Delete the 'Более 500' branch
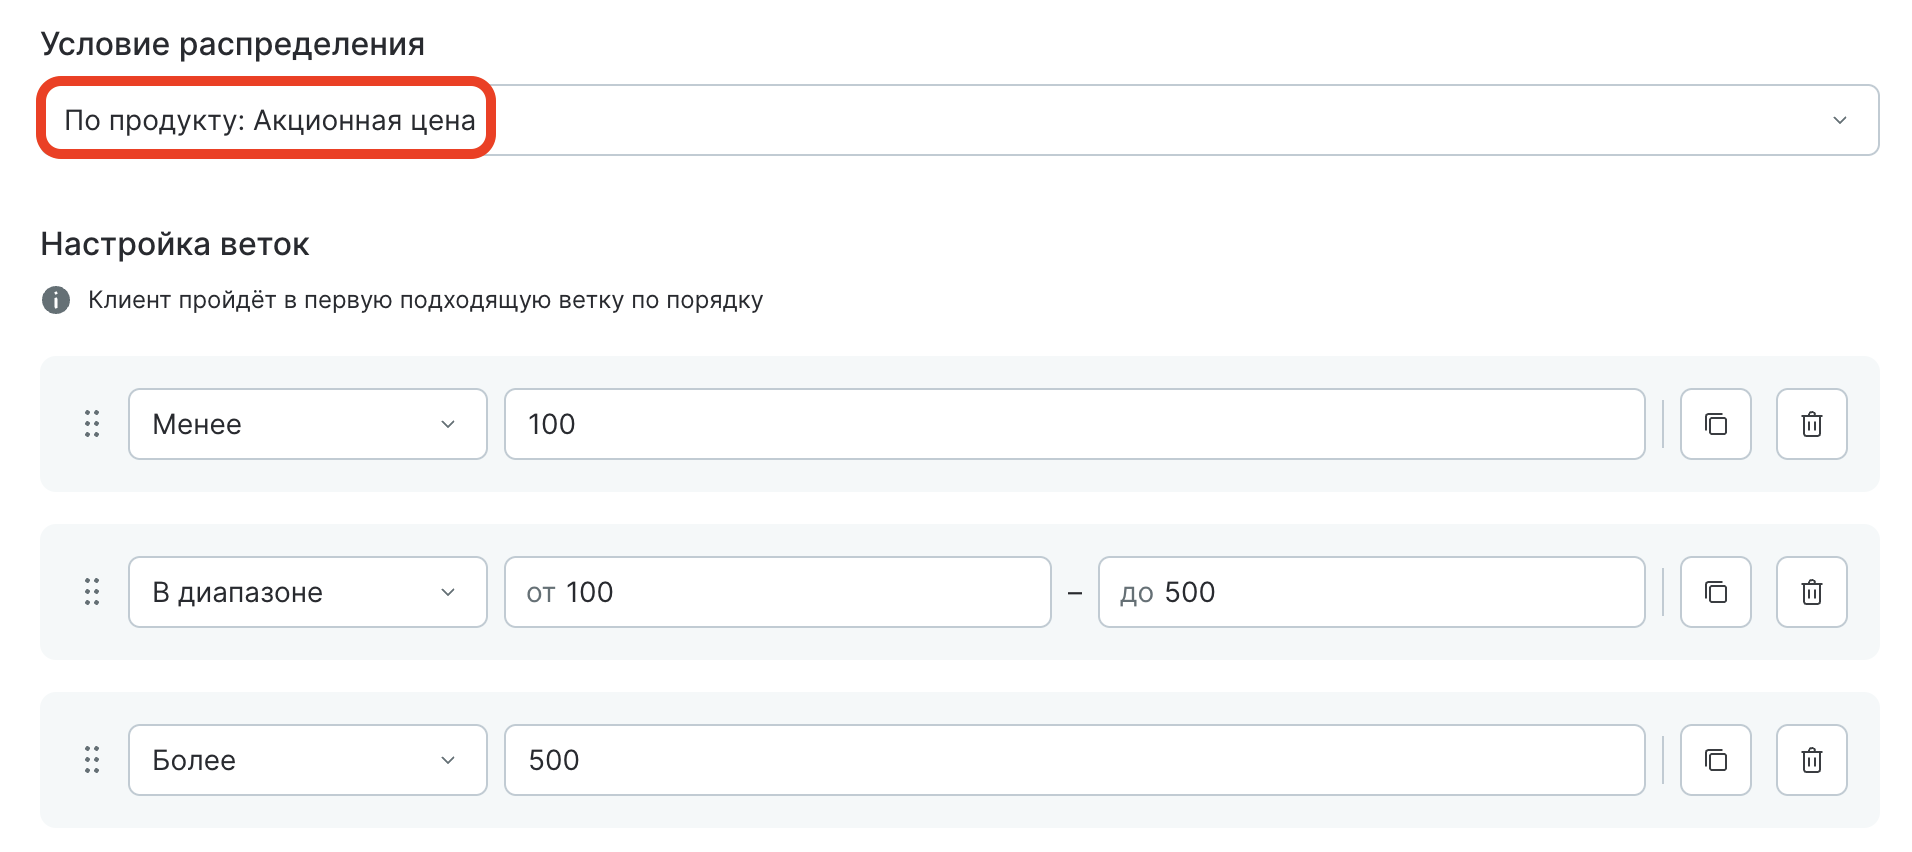Image resolution: width=1912 pixels, height=852 pixels. (x=1811, y=760)
